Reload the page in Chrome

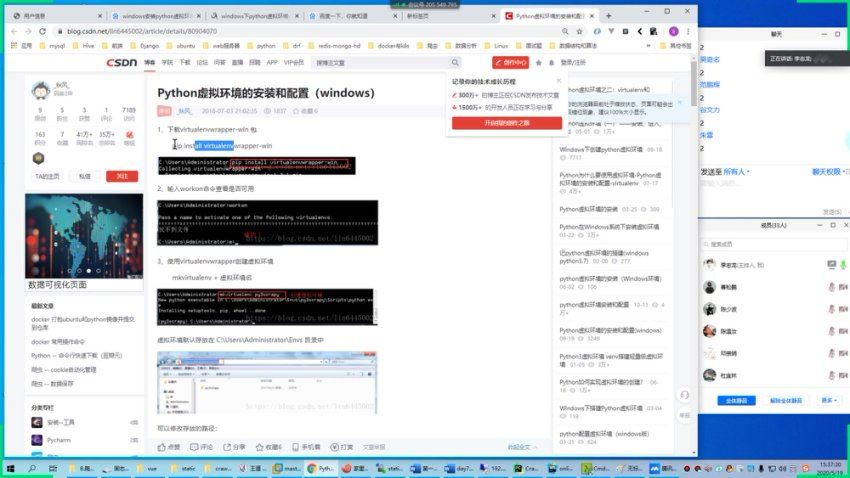[42, 31]
